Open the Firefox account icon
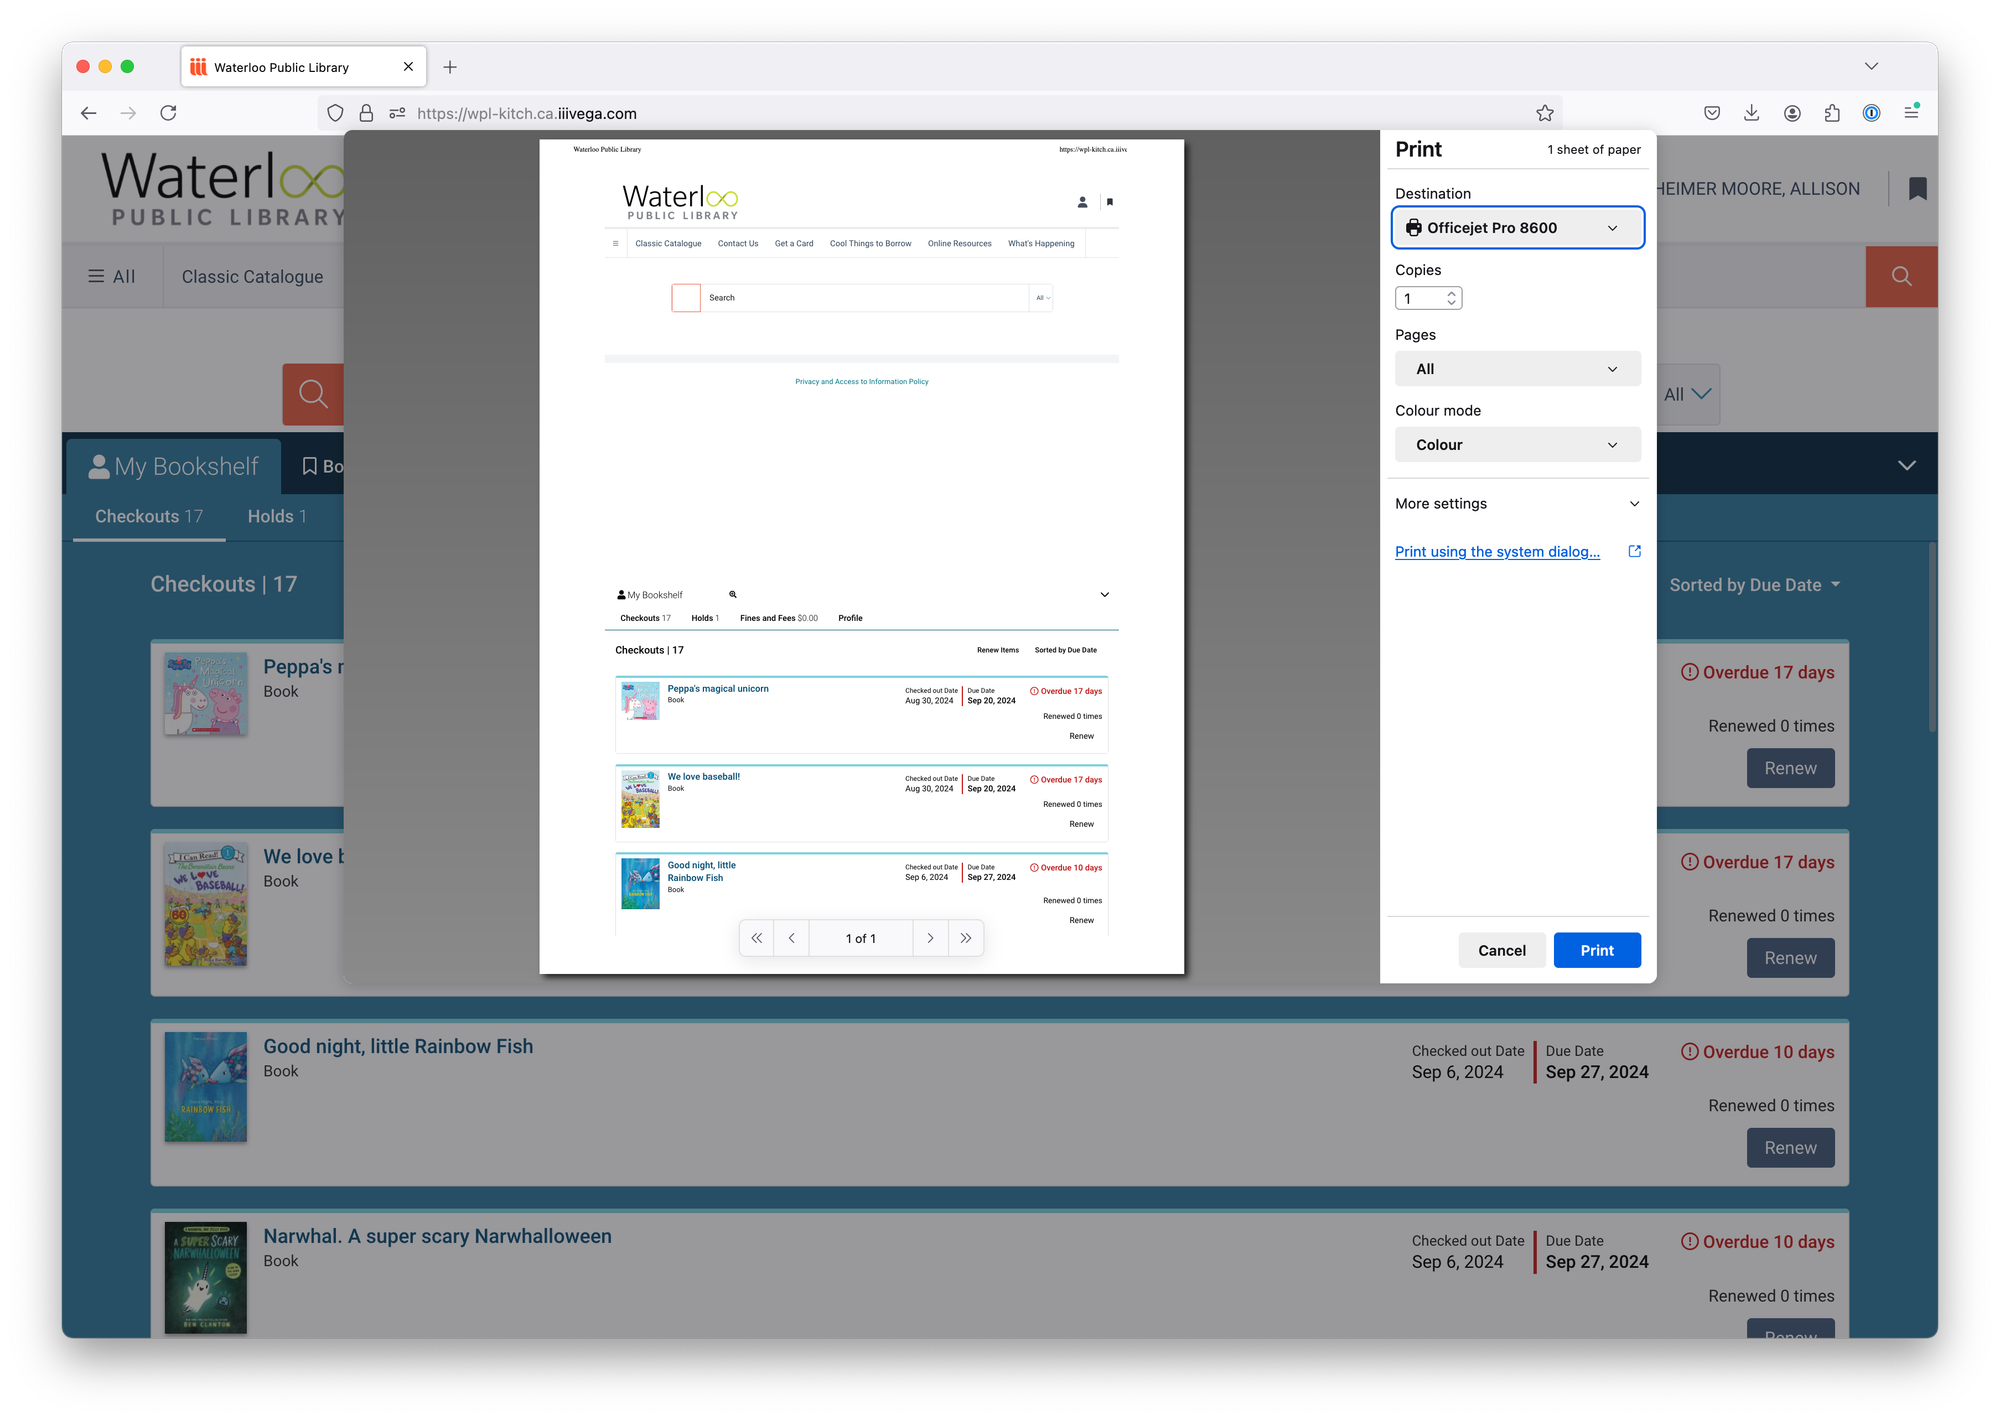 (x=1792, y=113)
